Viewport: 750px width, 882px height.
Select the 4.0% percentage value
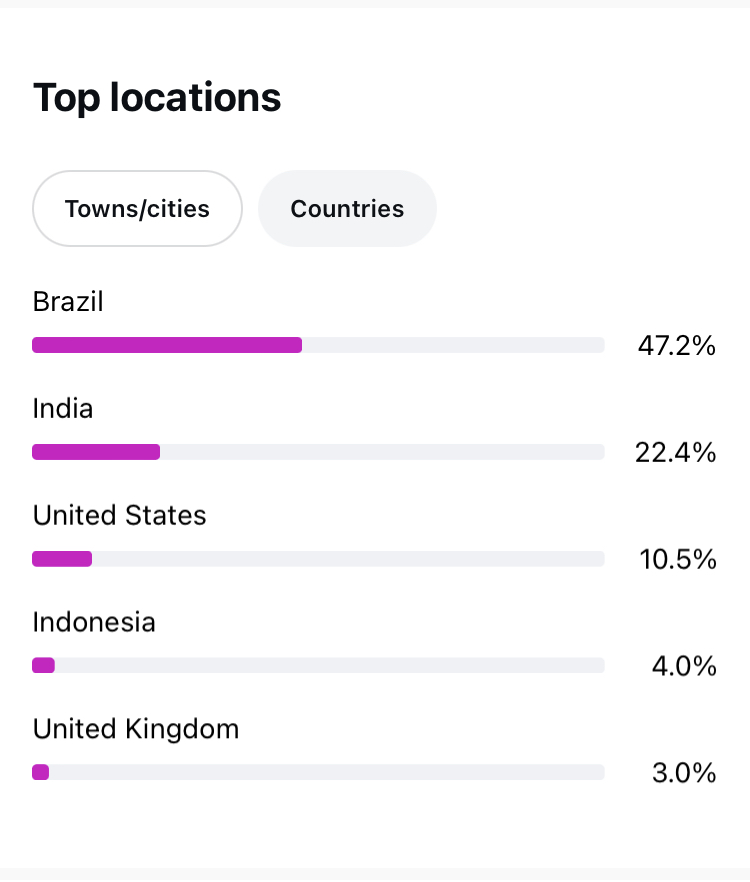tap(684, 666)
